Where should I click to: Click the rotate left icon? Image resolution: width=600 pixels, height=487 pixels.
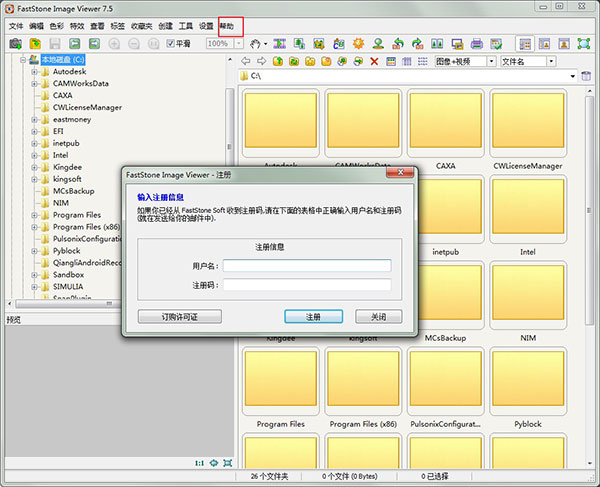point(397,44)
